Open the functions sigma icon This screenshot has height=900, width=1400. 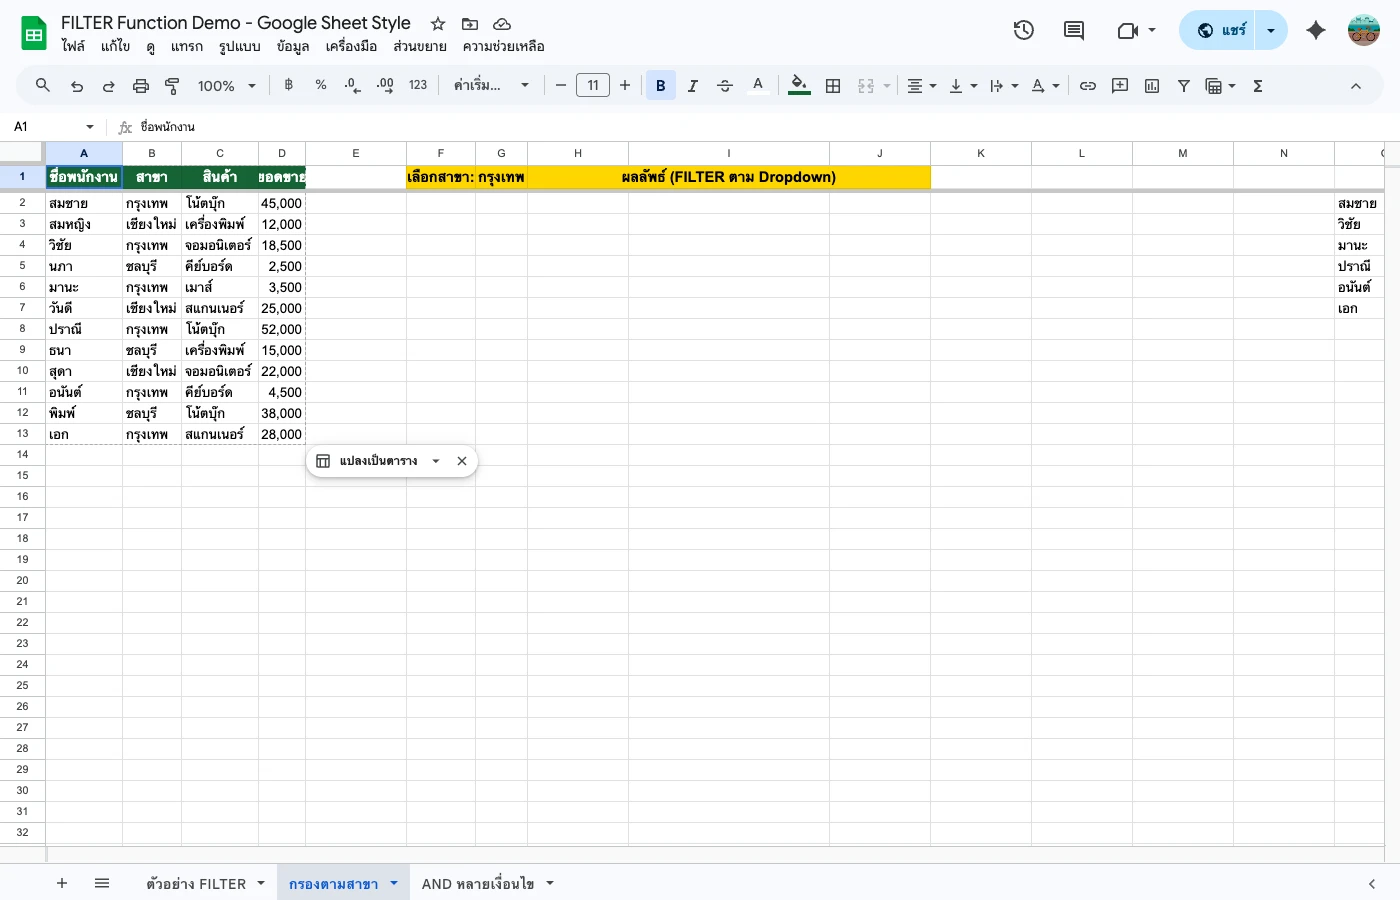pyautogui.click(x=1258, y=86)
